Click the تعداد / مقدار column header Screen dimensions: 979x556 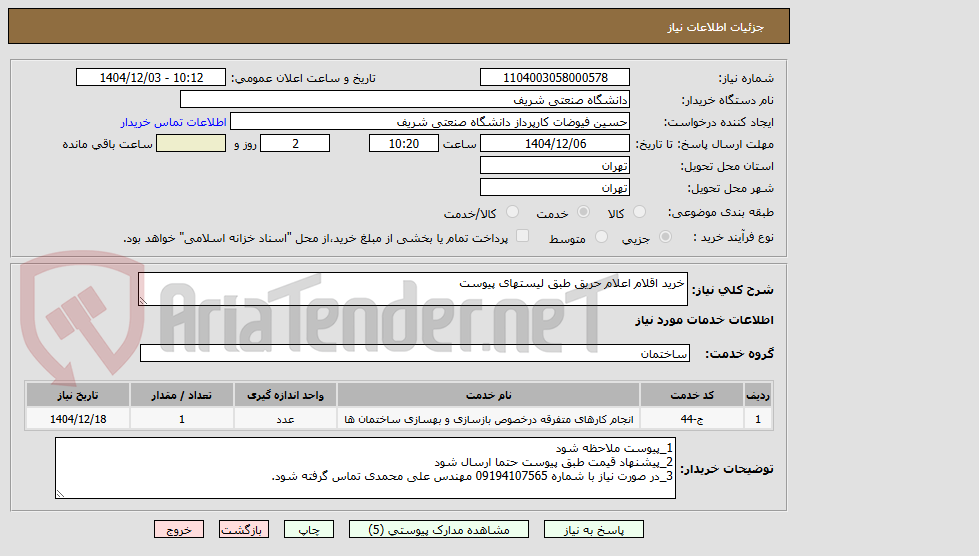click(x=182, y=395)
